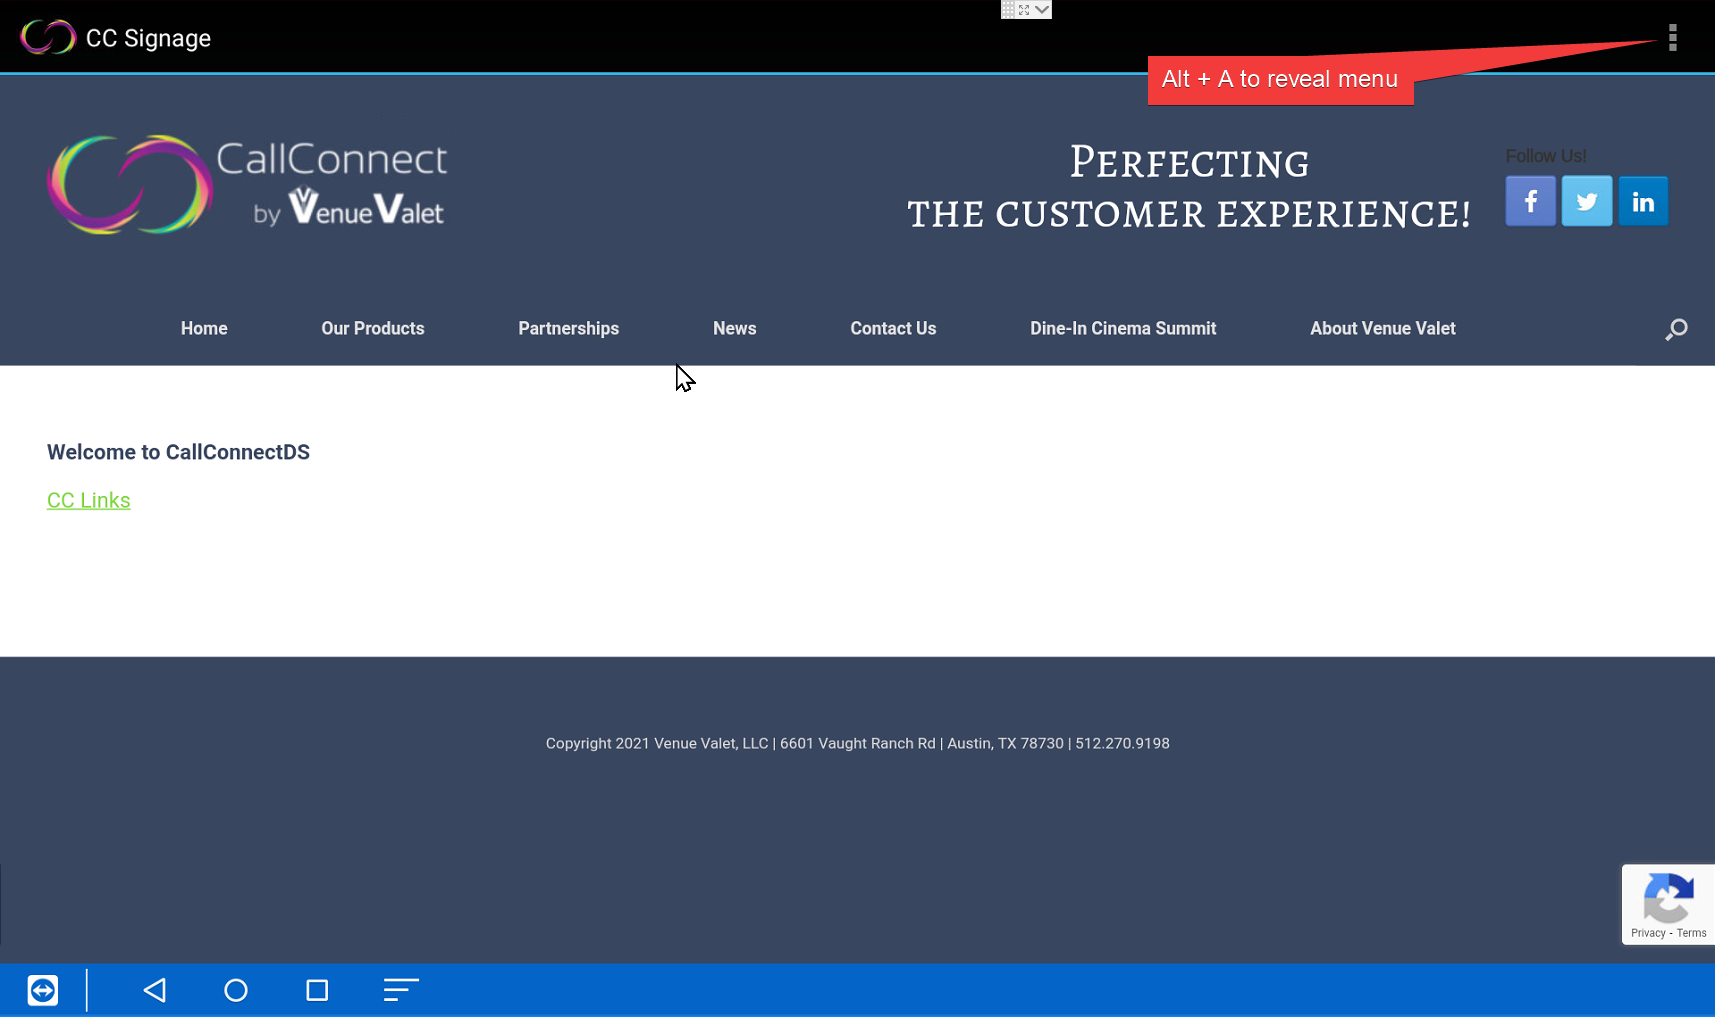Open the LinkedIn social link
The height and width of the screenshot is (1017, 1715).
pyautogui.click(x=1643, y=201)
